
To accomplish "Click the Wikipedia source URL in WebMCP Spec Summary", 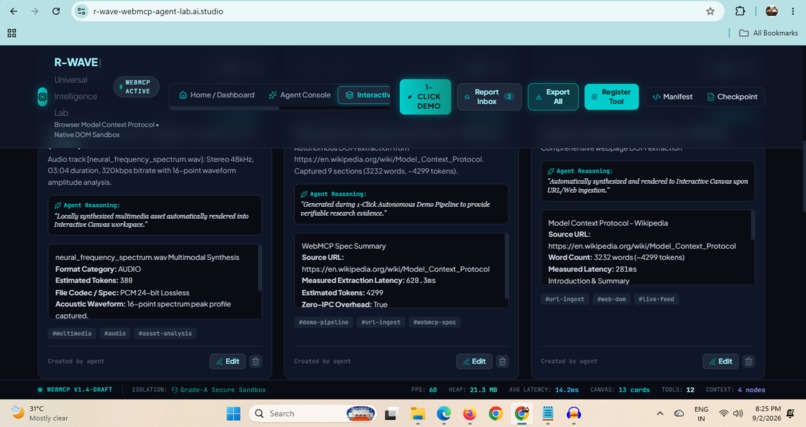I will (x=395, y=269).
